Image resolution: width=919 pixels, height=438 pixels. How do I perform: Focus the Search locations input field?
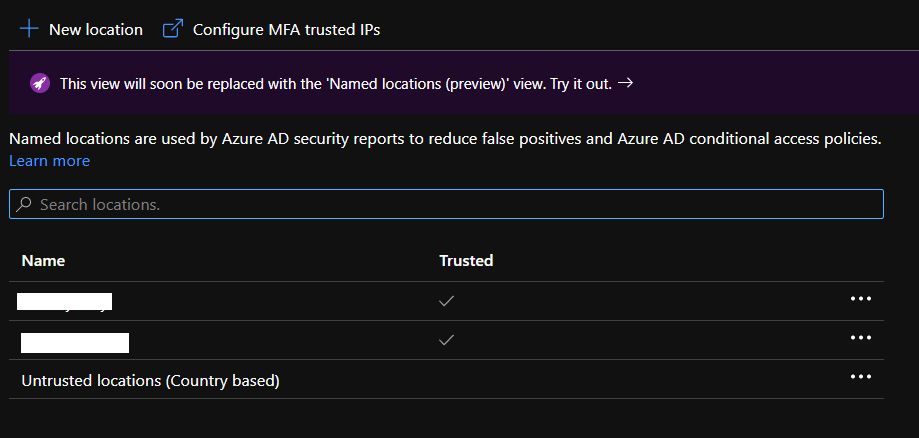click(x=450, y=204)
